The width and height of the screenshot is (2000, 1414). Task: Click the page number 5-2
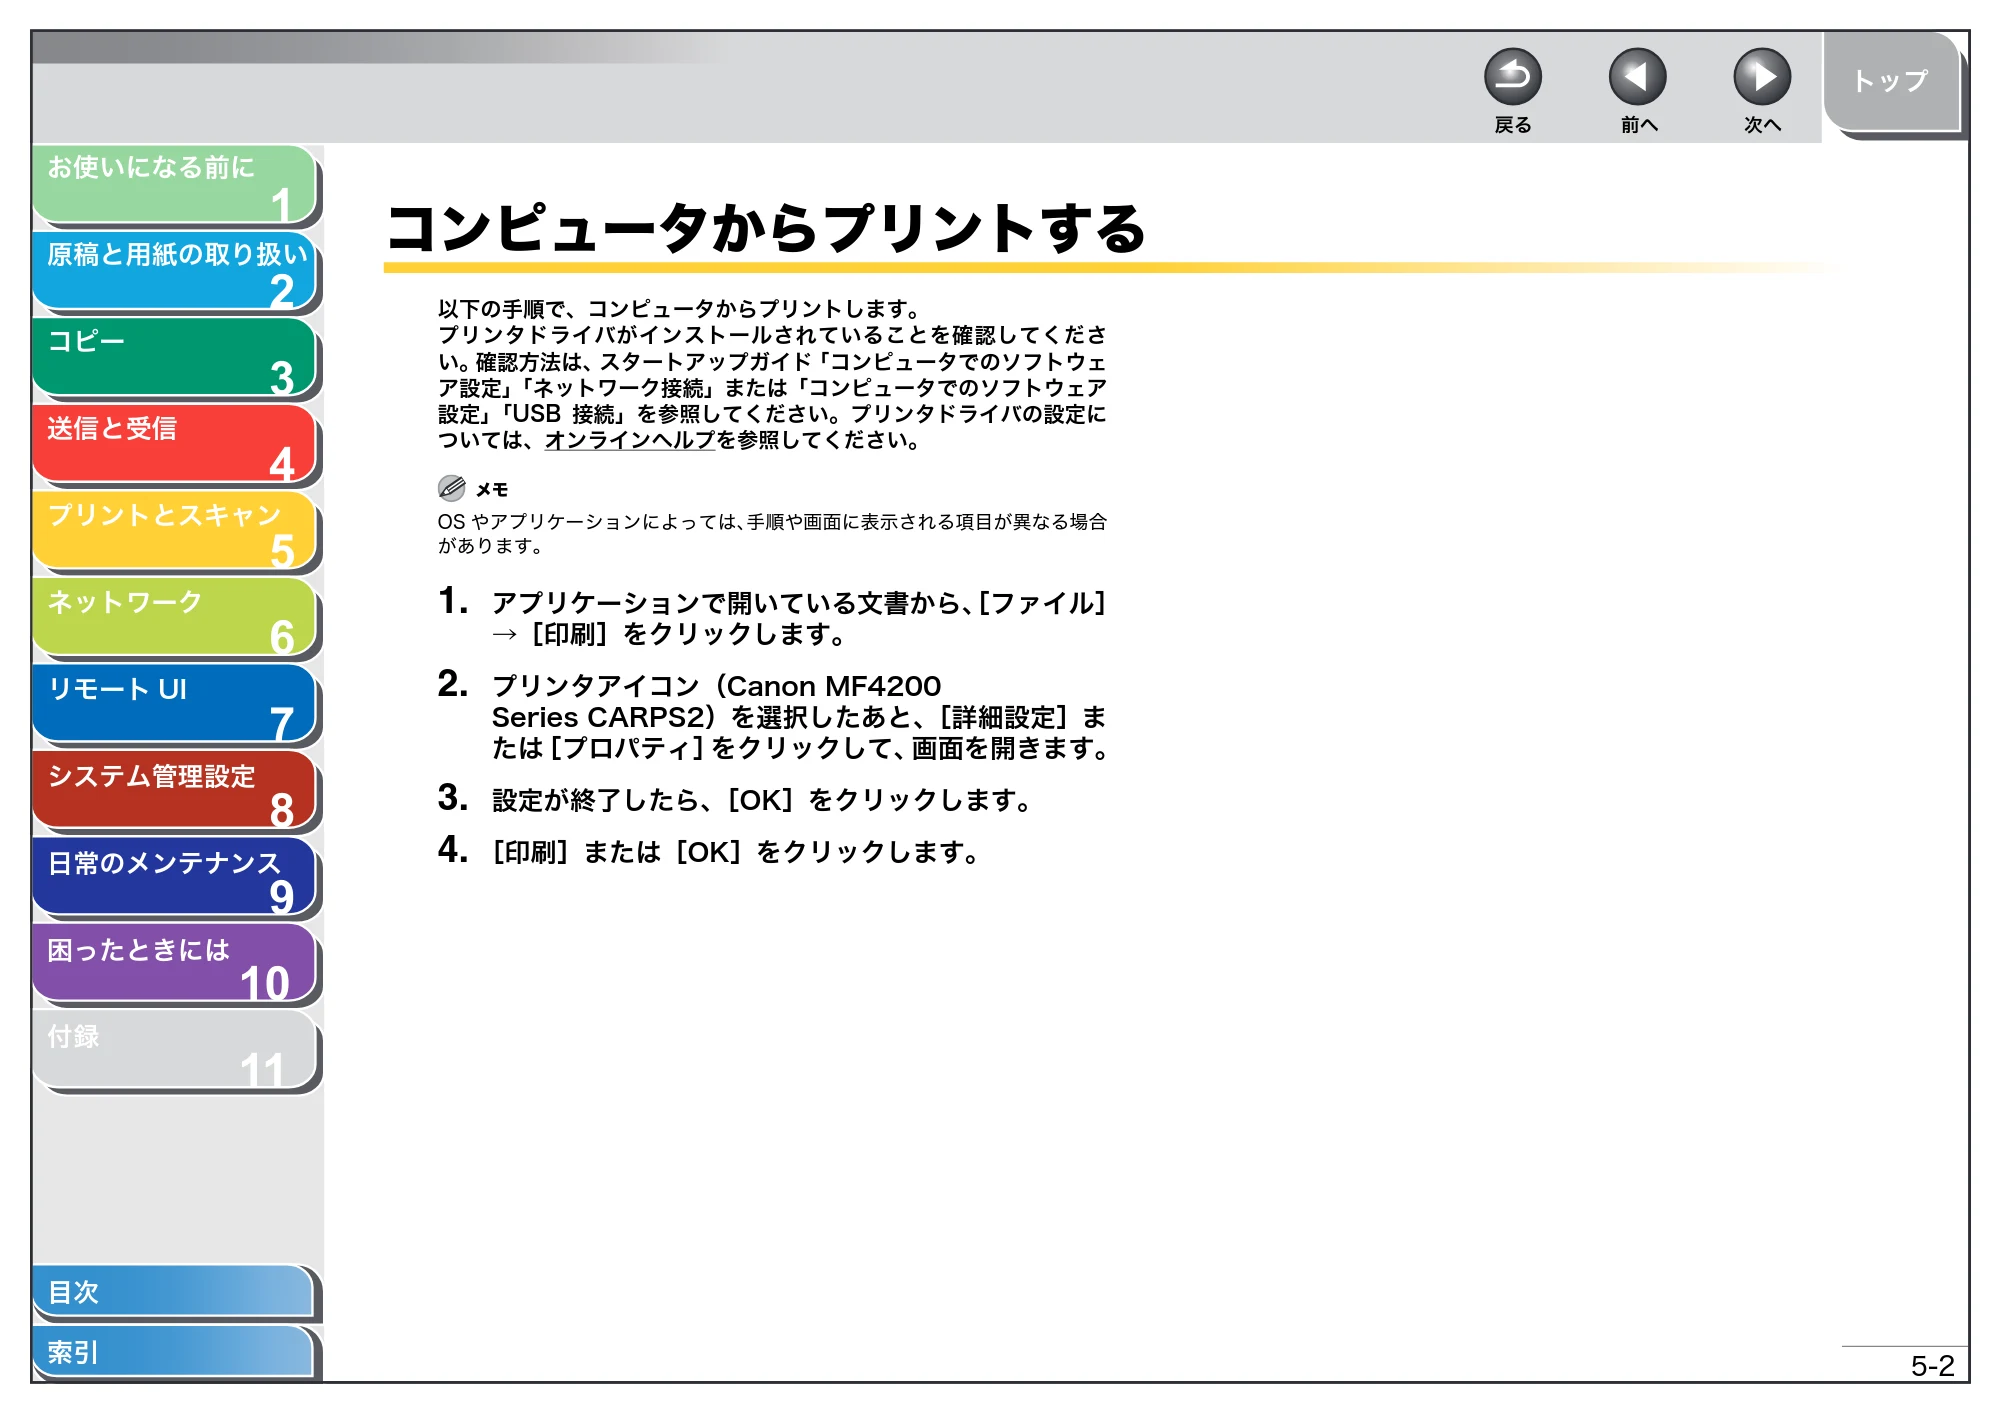(x=1932, y=1366)
